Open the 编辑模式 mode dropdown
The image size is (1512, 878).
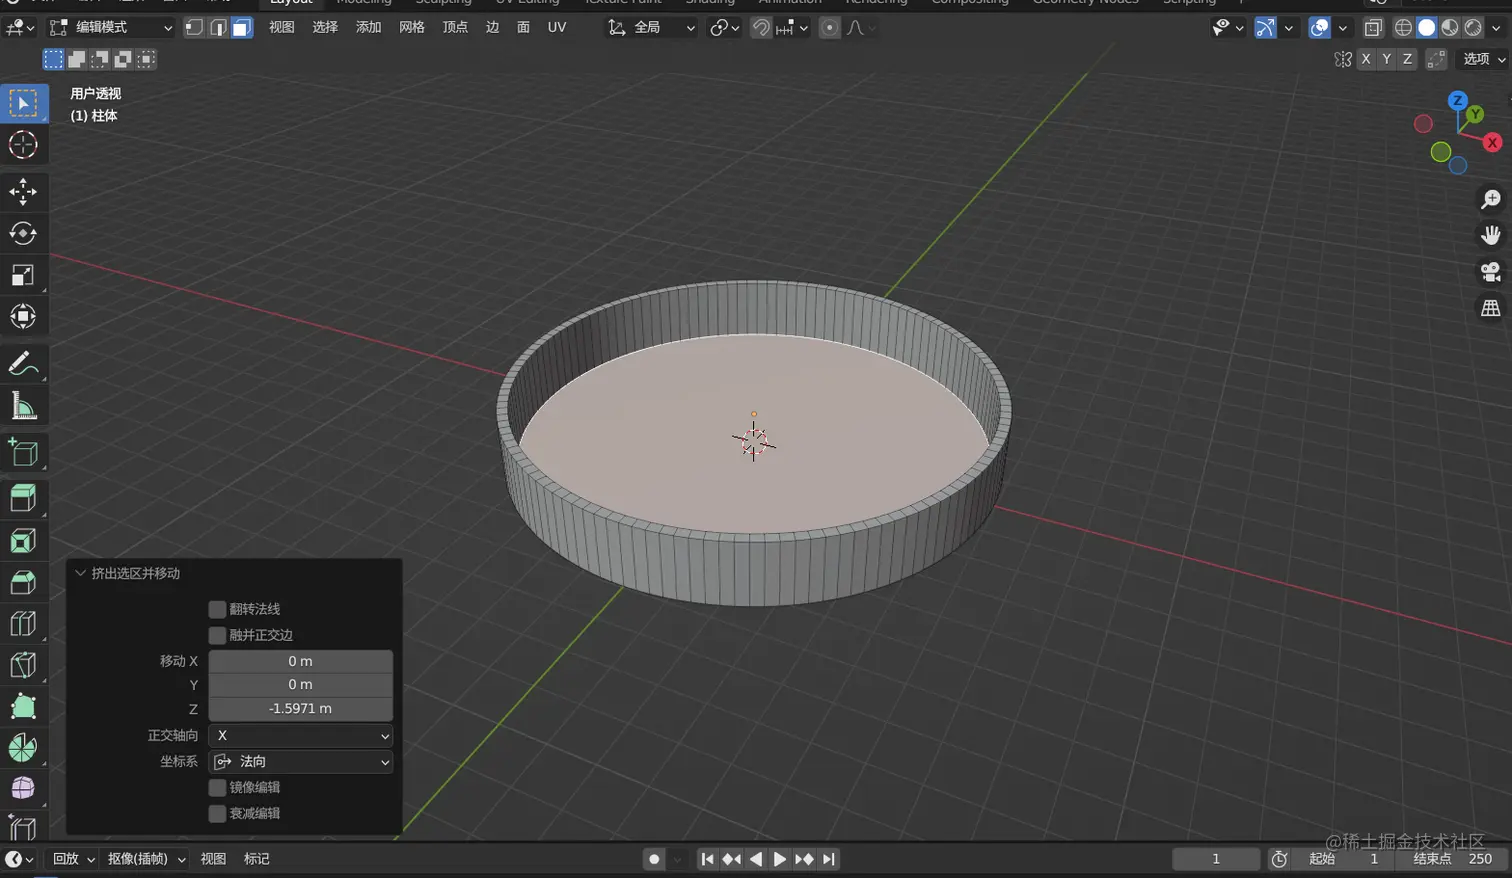point(110,28)
